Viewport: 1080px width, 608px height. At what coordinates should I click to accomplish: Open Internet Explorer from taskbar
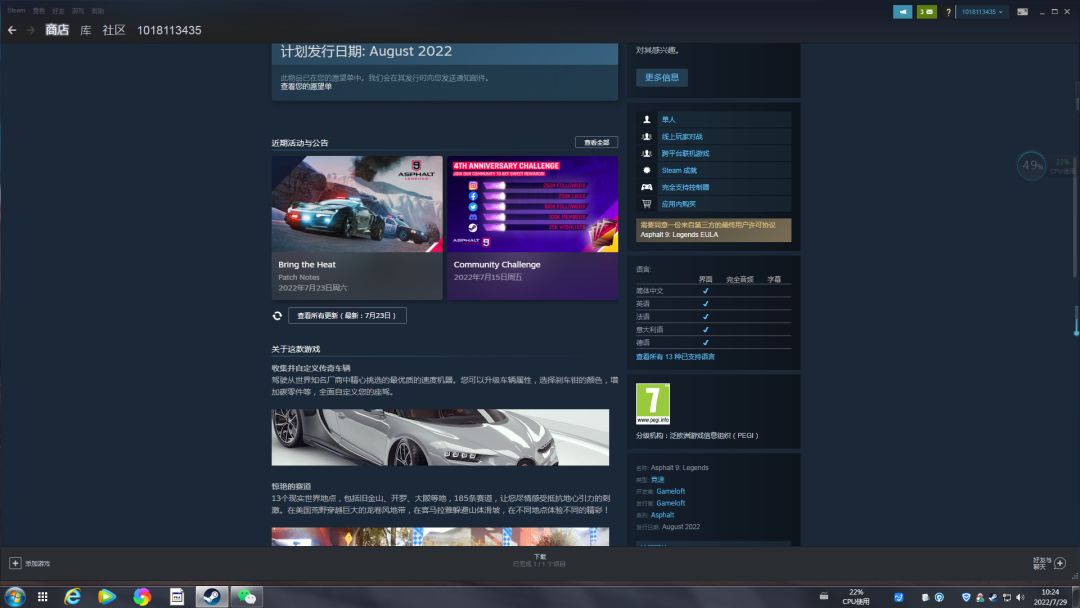pos(72,597)
